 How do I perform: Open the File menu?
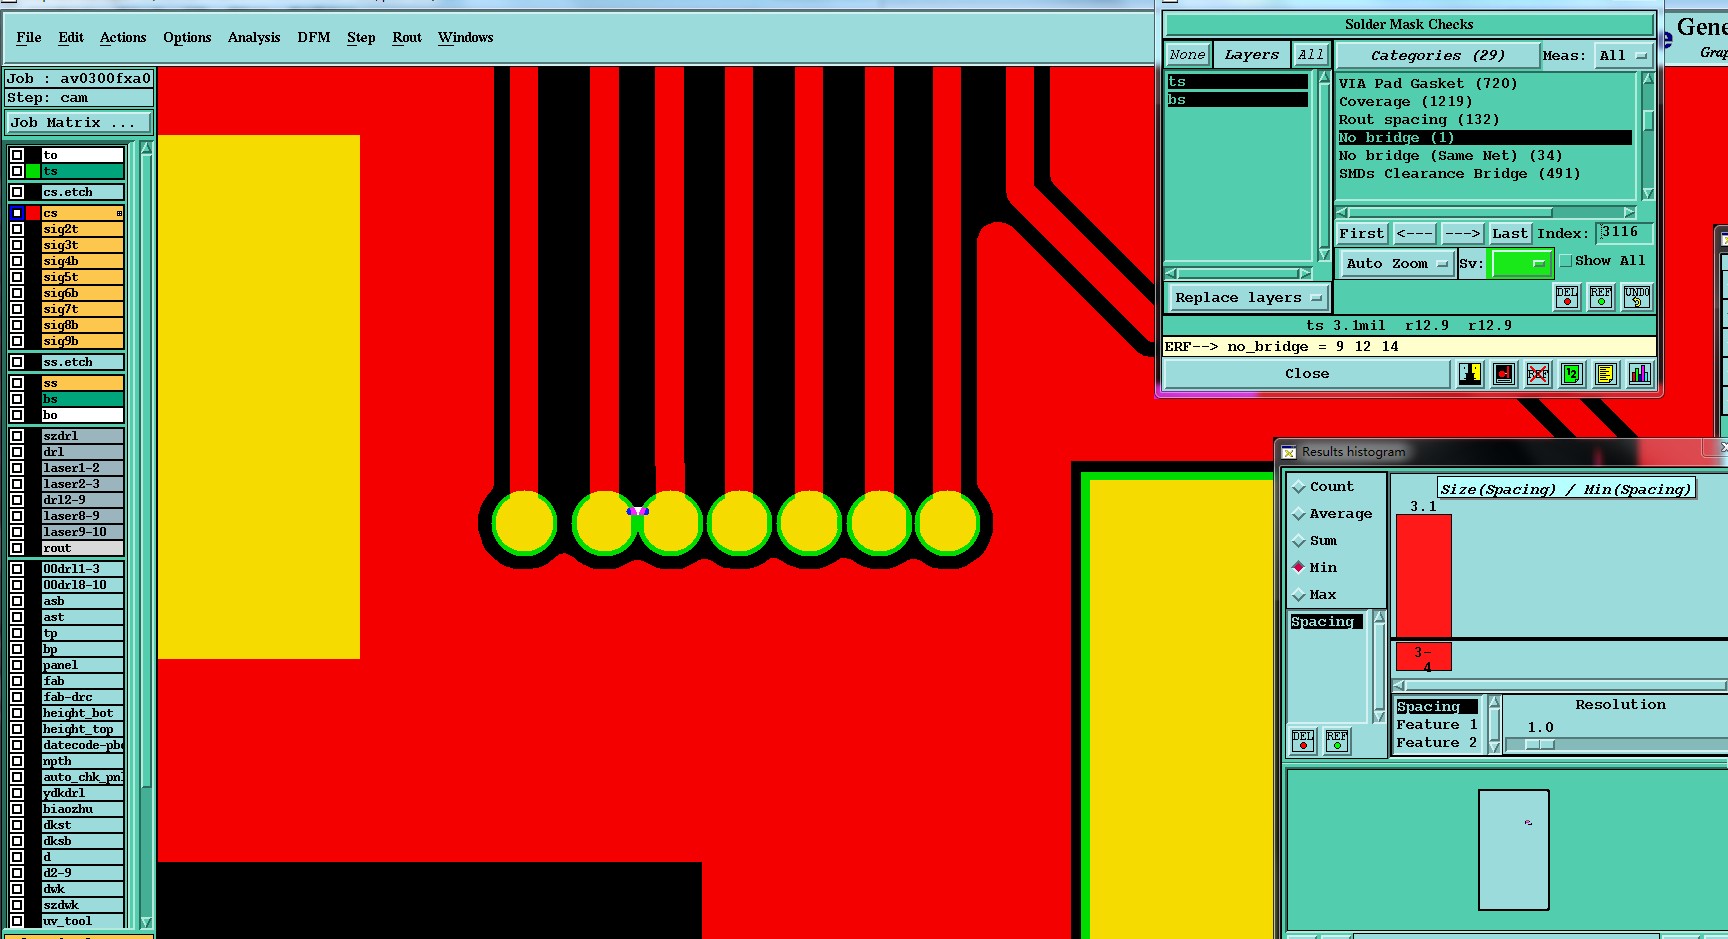pyautogui.click(x=29, y=38)
